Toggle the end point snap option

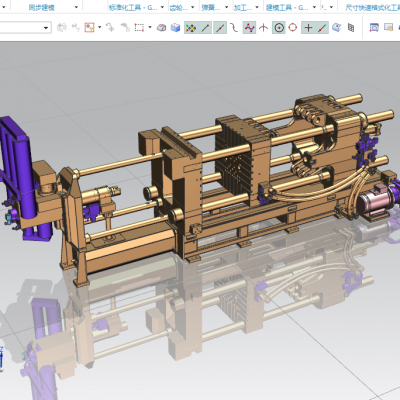pos(205,28)
